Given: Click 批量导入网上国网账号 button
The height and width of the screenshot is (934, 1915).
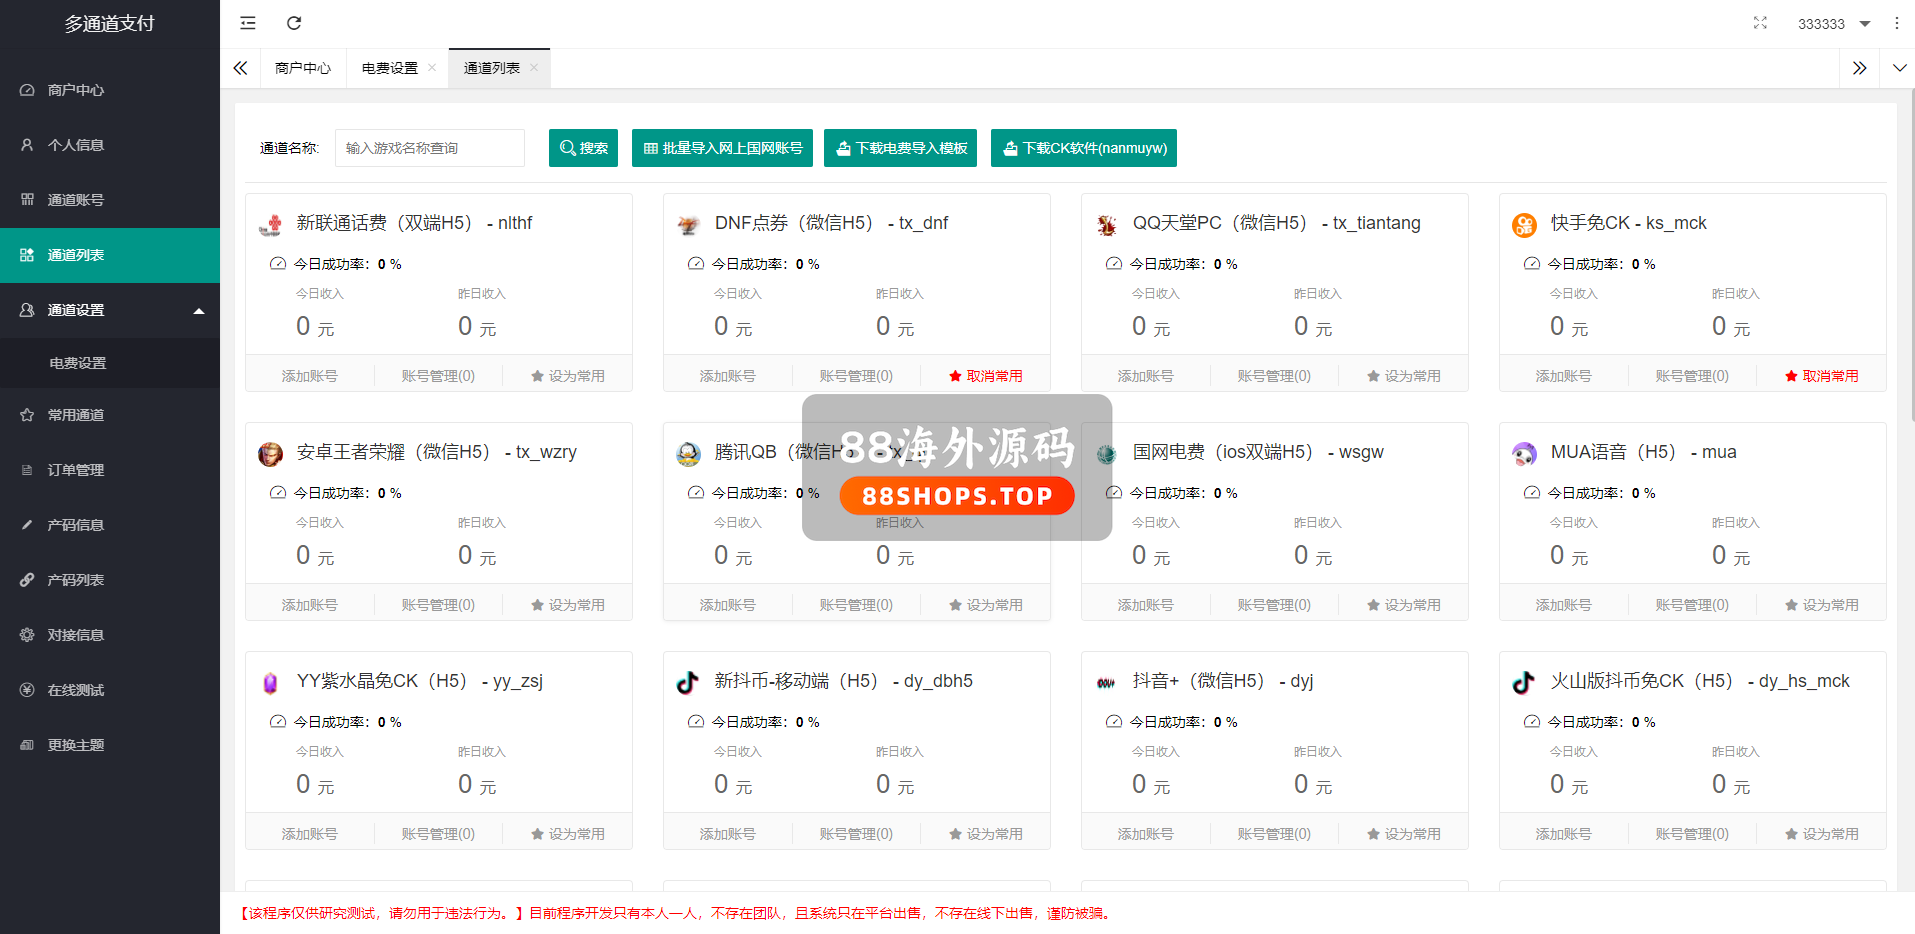Looking at the screenshot, I should click(x=722, y=148).
